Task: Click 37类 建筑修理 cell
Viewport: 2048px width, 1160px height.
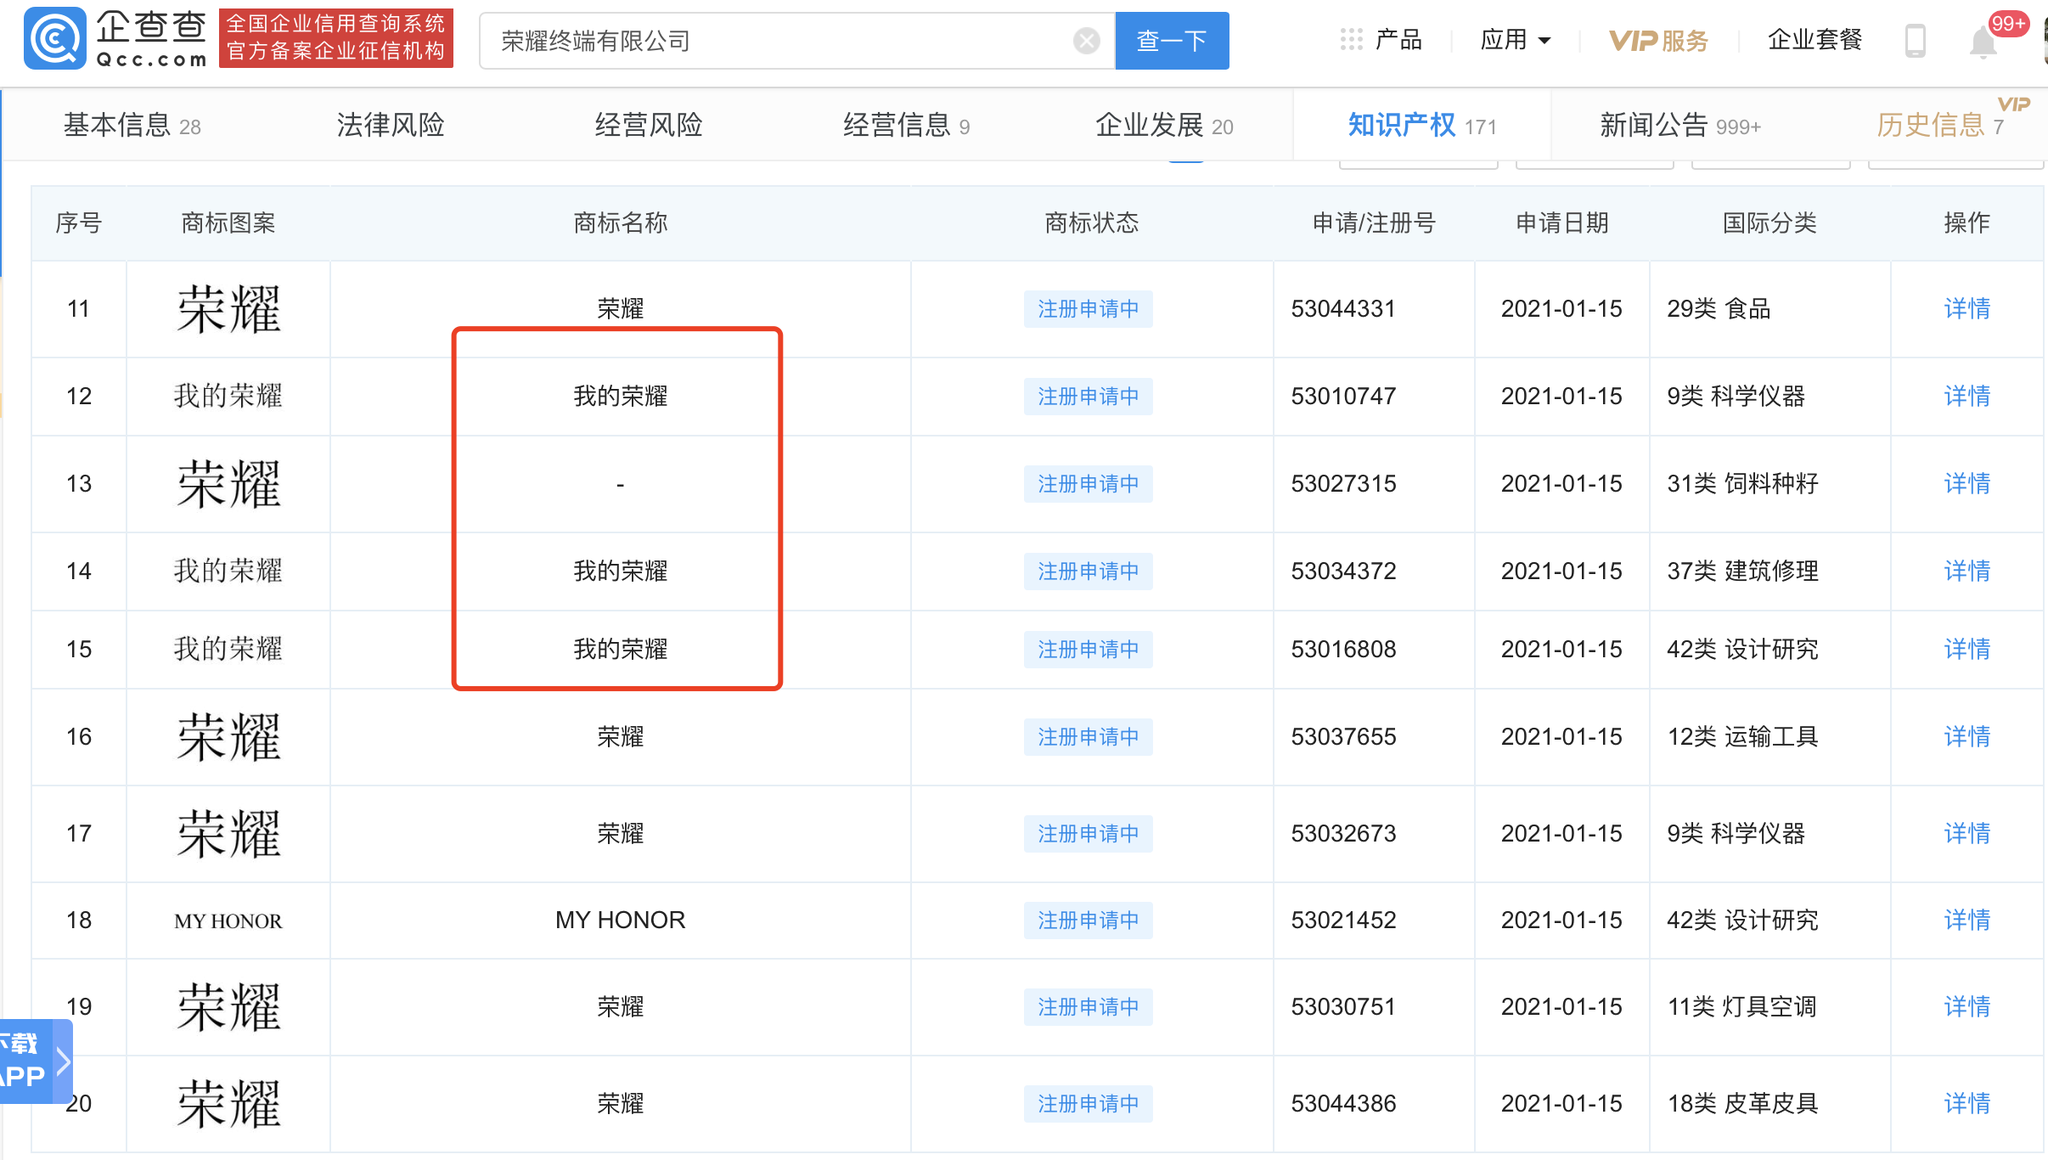Action: tap(1742, 571)
